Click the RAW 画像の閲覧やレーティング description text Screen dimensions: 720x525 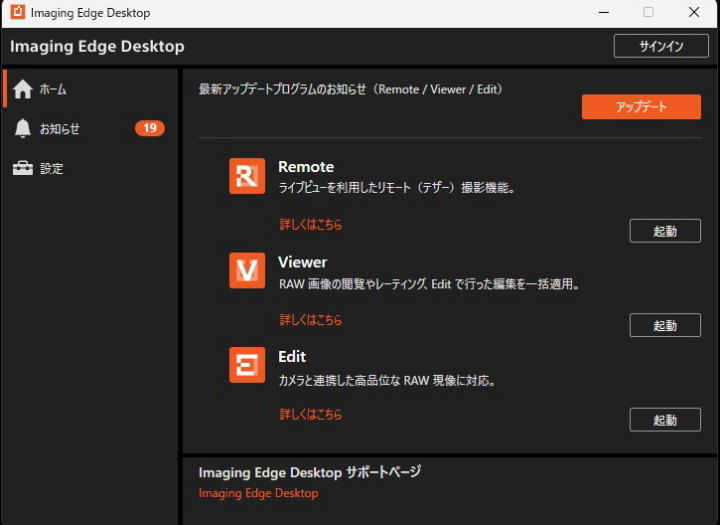tap(429, 284)
